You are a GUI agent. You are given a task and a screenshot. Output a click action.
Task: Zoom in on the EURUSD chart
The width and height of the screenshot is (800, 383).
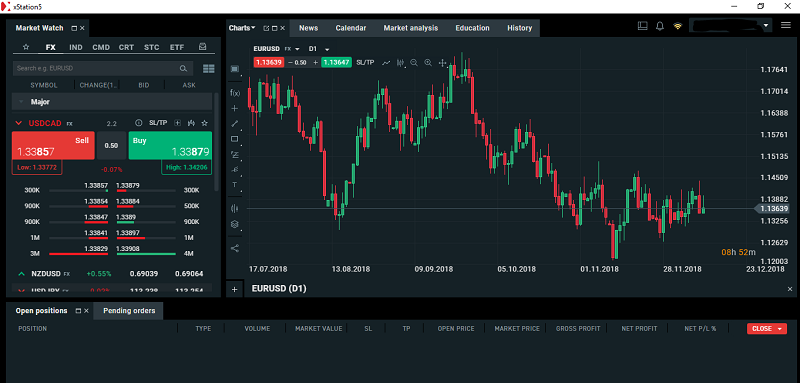(428, 63)
